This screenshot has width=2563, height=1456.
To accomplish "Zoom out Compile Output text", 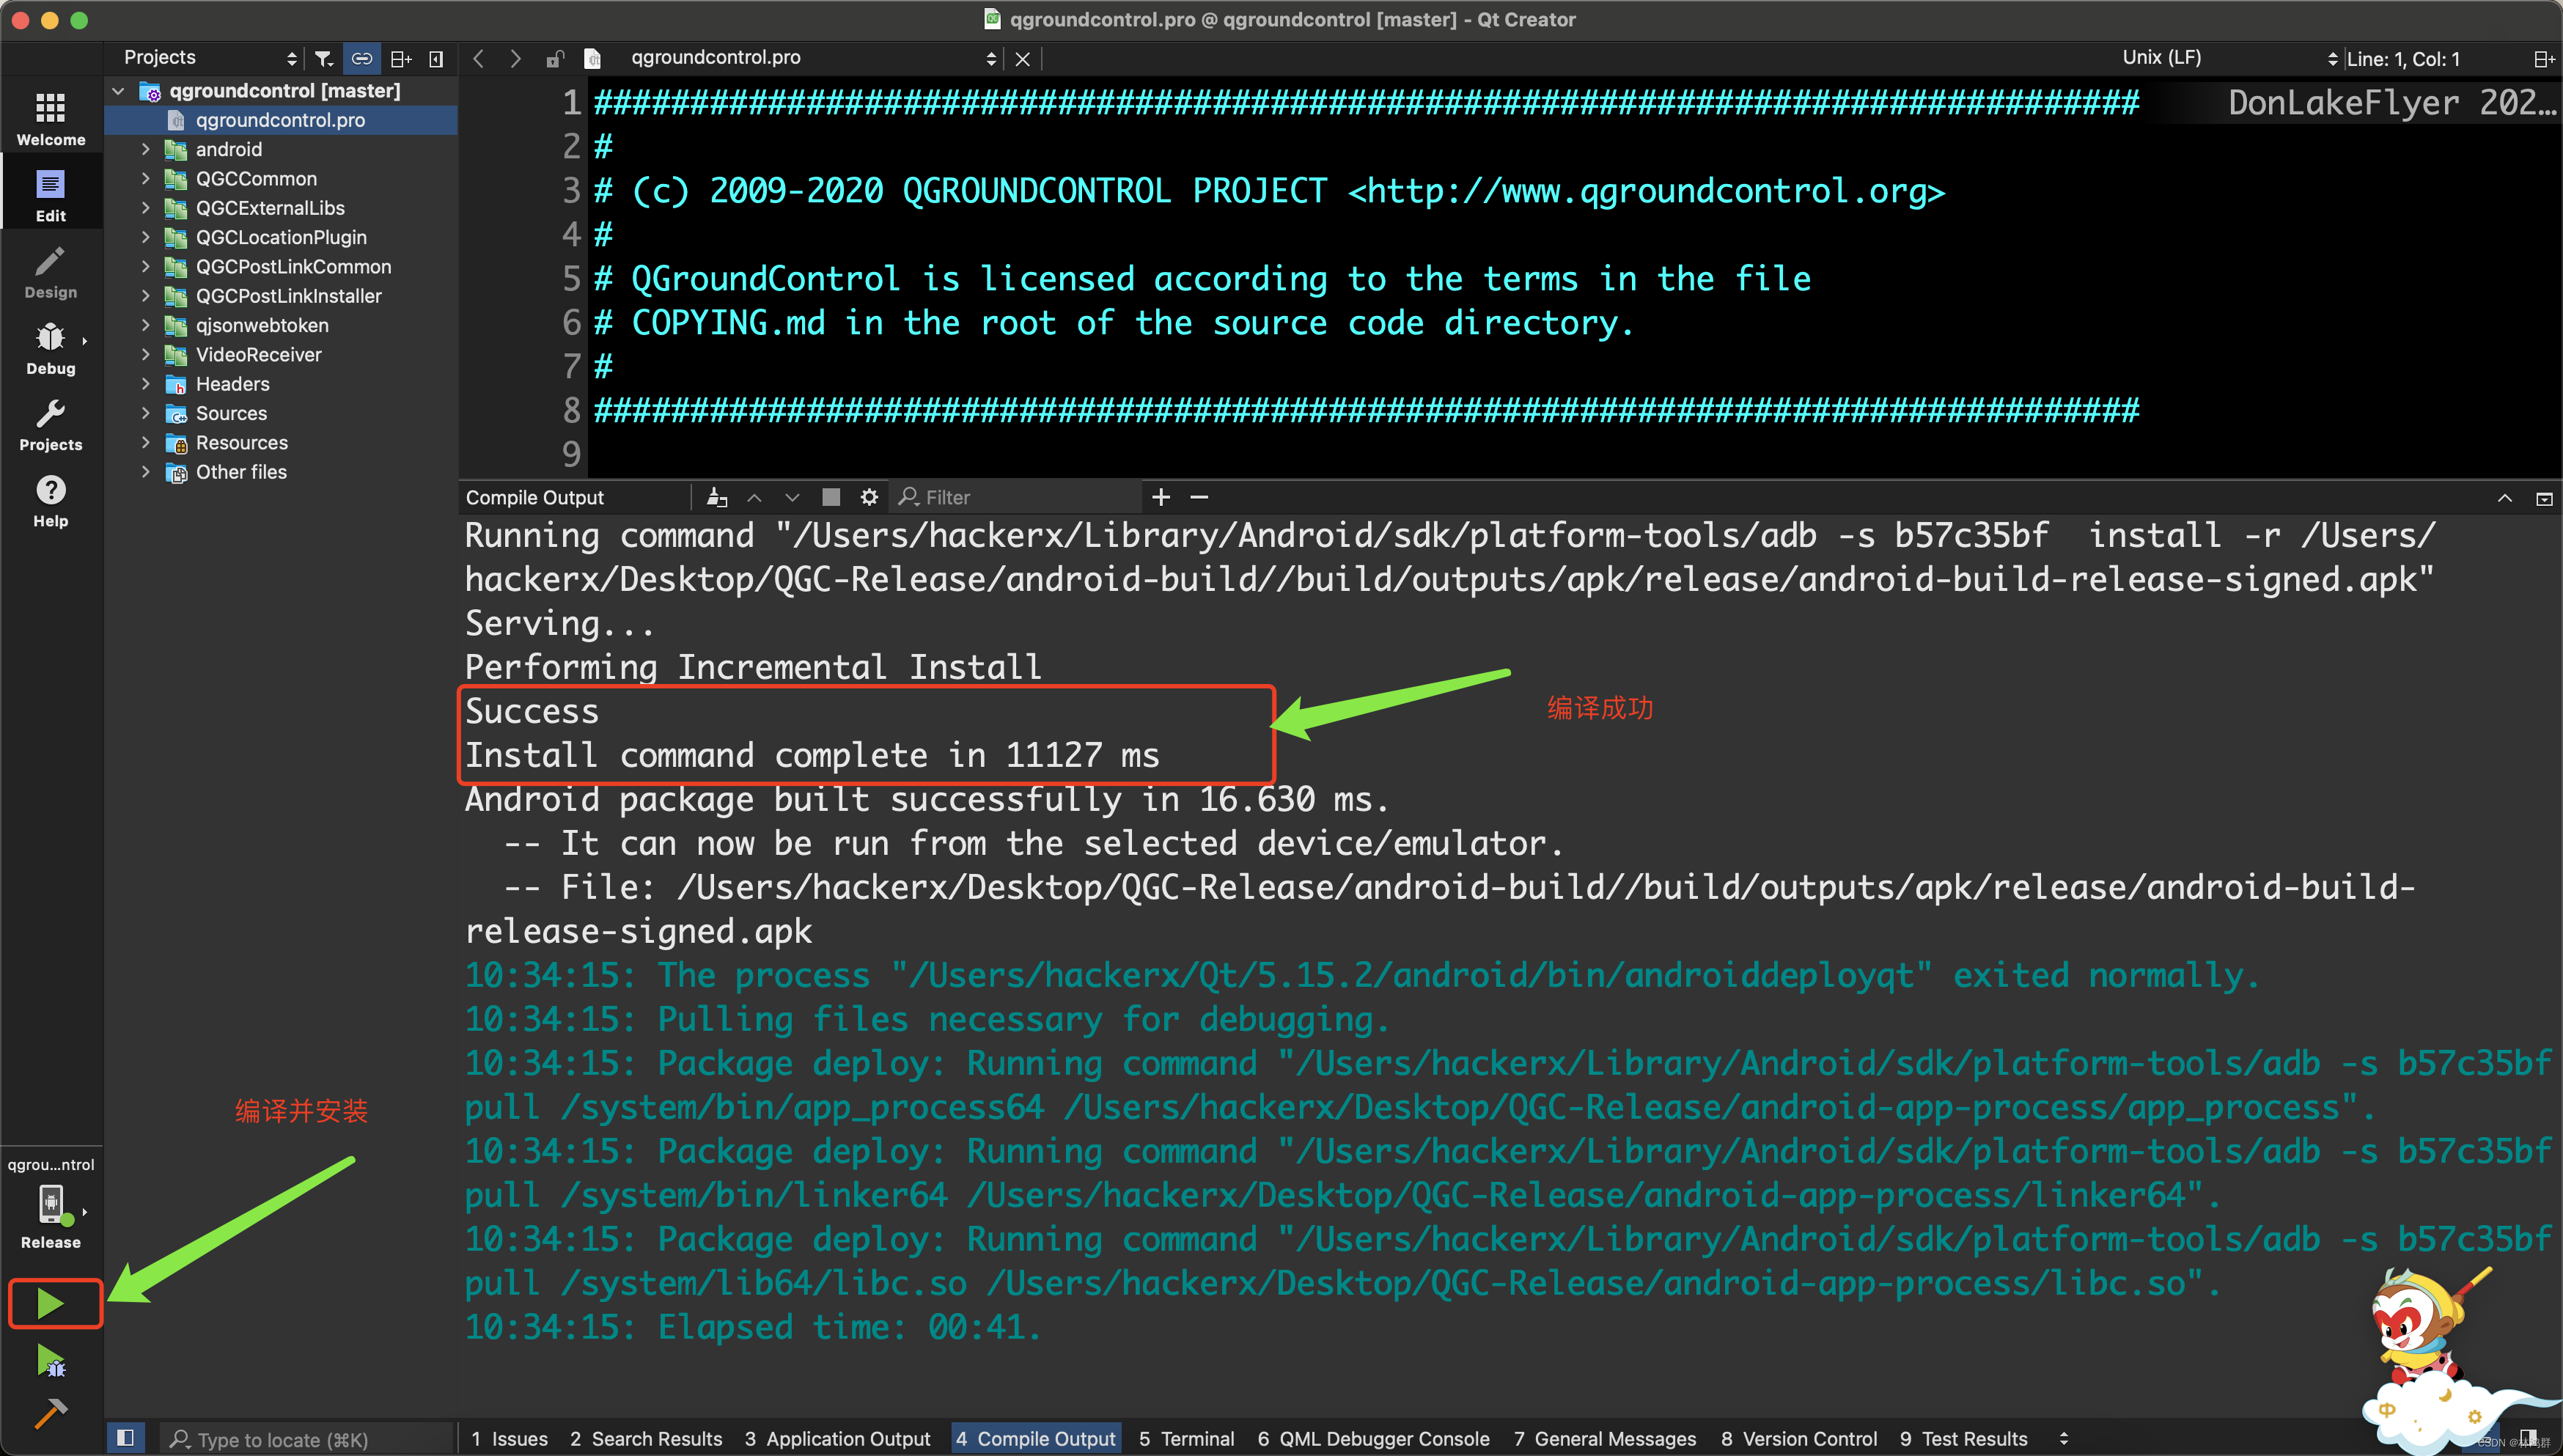I will [x=1199, y=497].
